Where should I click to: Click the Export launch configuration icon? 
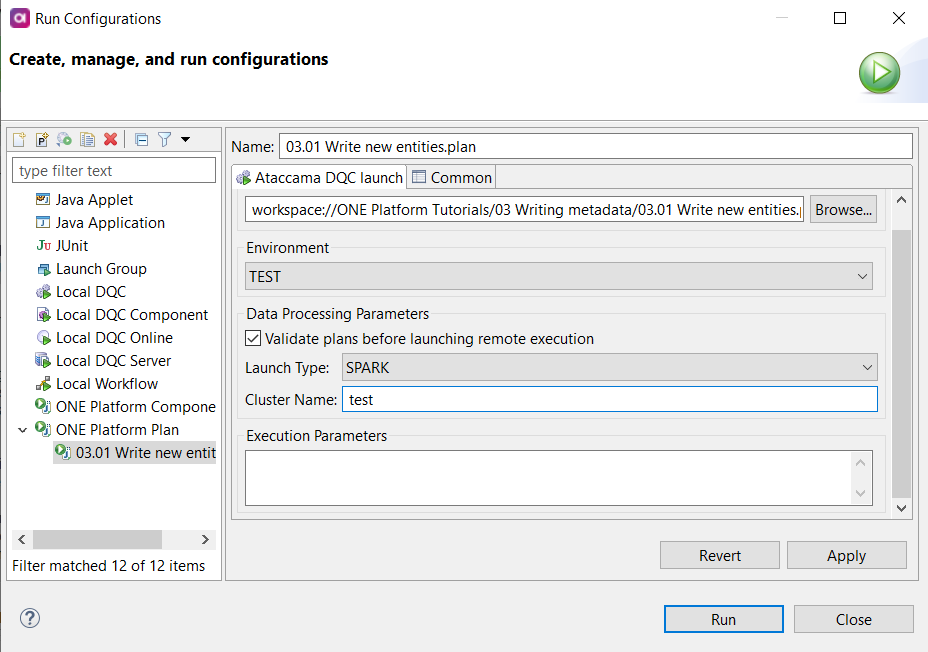(64, 140)
